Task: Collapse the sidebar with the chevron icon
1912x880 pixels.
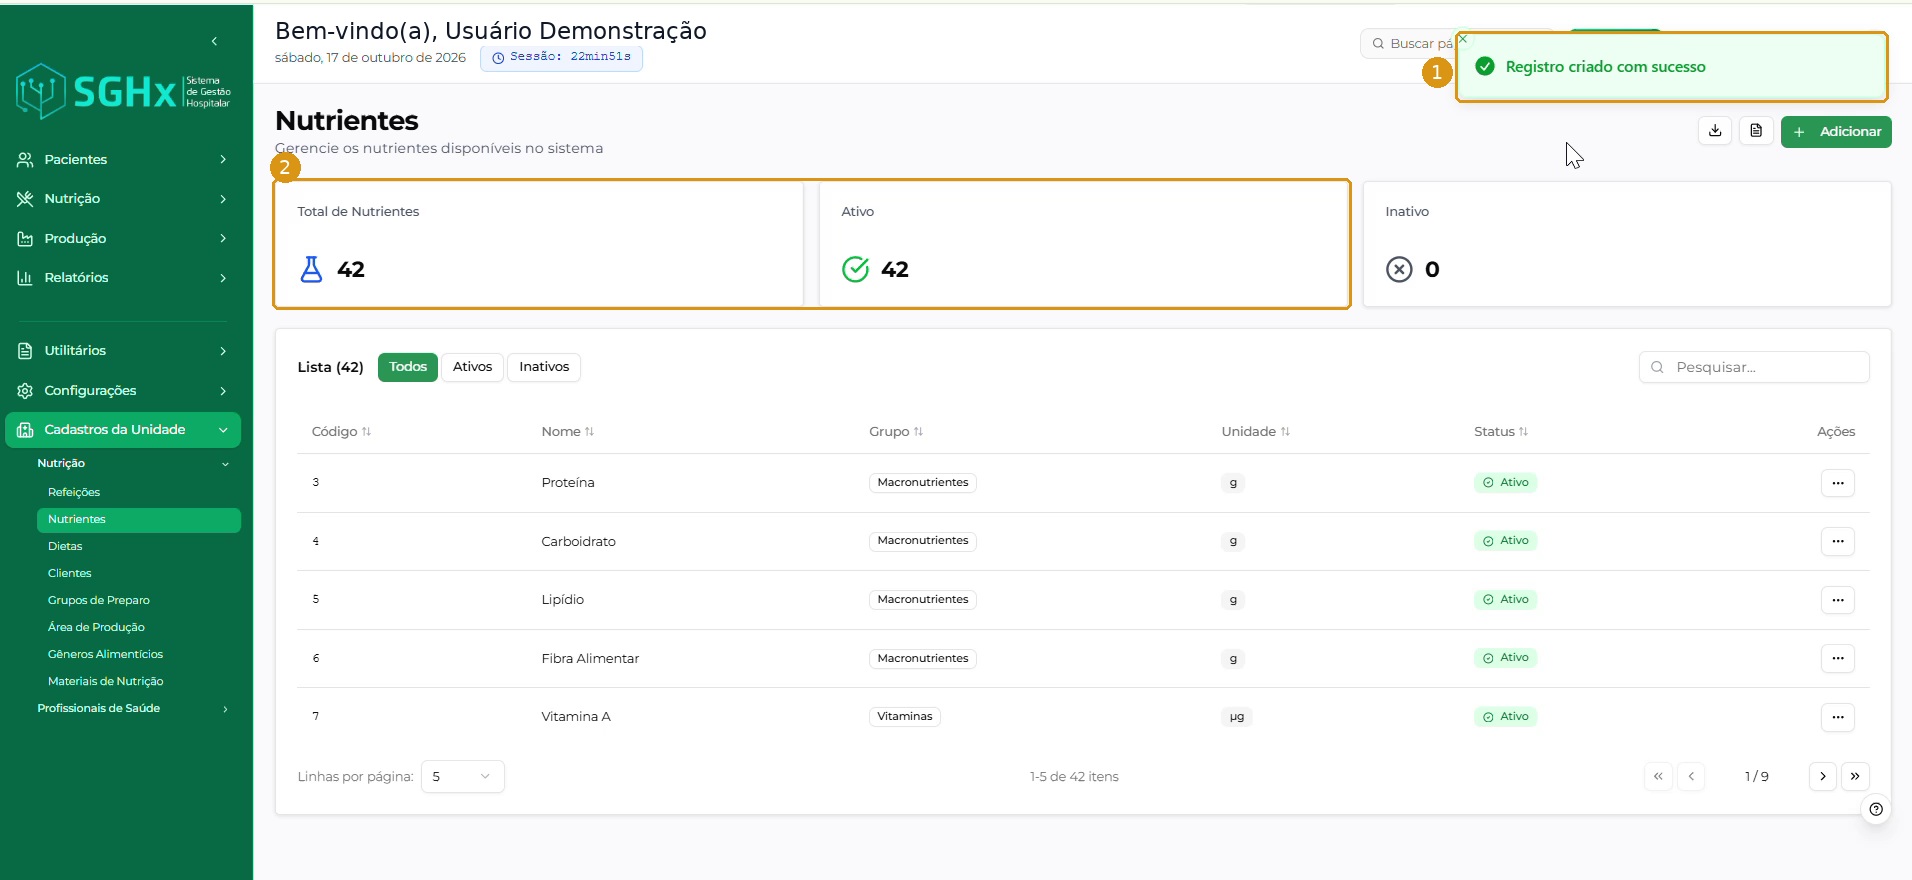Action: click(x=214, y=41)
